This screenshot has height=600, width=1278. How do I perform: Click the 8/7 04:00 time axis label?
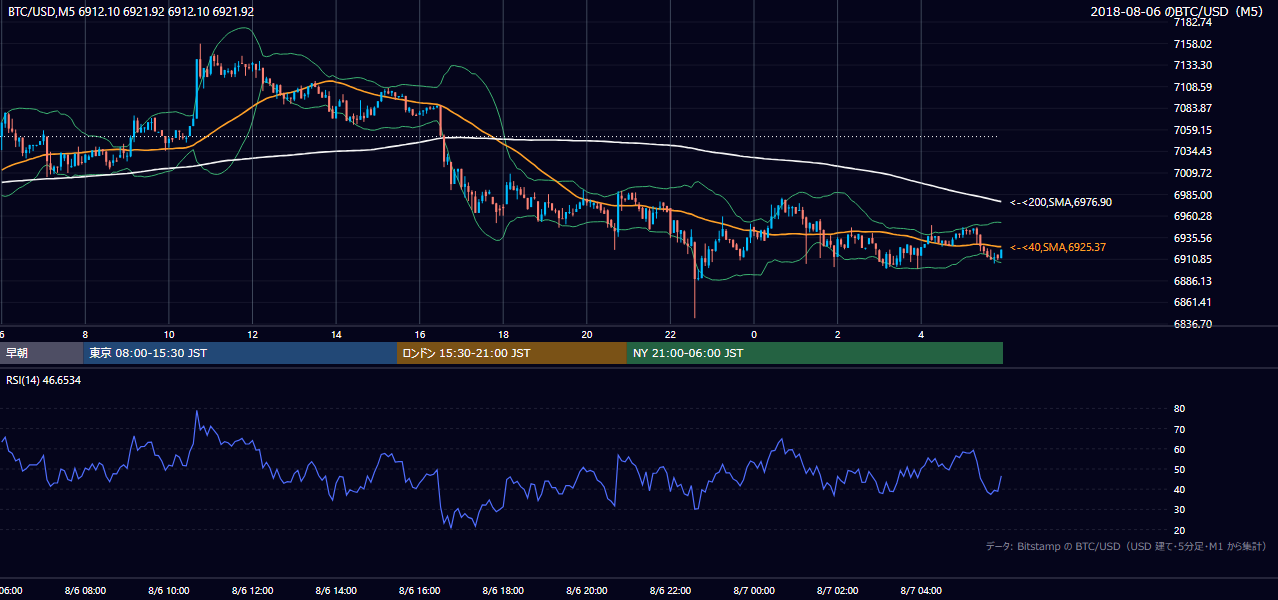click(922, 591)
